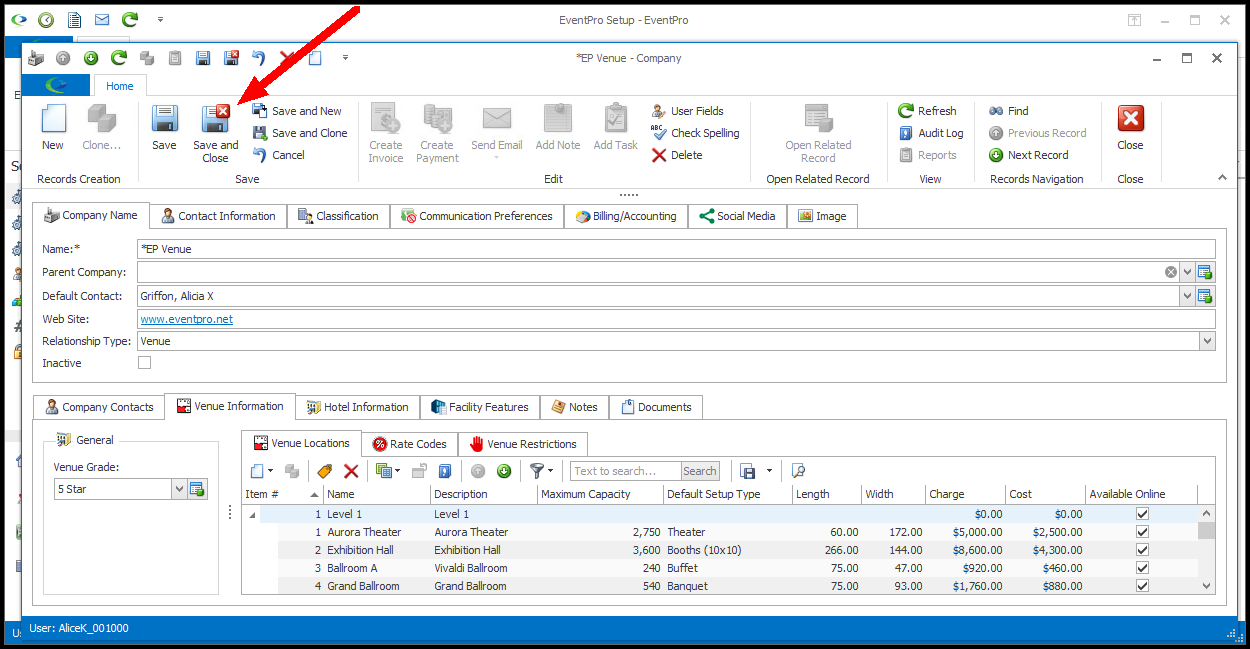Click the document icon in EventPro Setup window

tap(74, 20)
